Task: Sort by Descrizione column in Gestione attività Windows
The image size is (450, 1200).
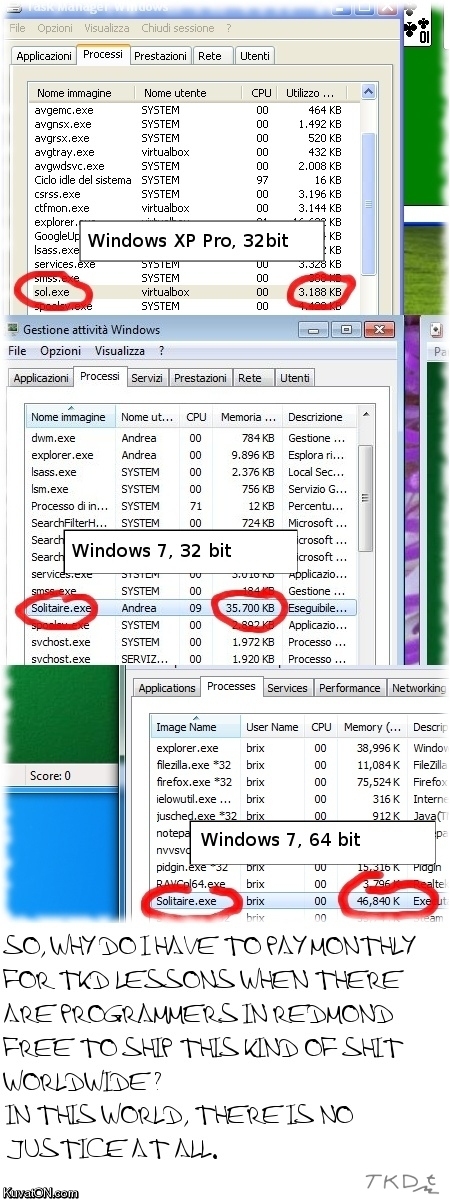Action: click(x=318, y=417)
